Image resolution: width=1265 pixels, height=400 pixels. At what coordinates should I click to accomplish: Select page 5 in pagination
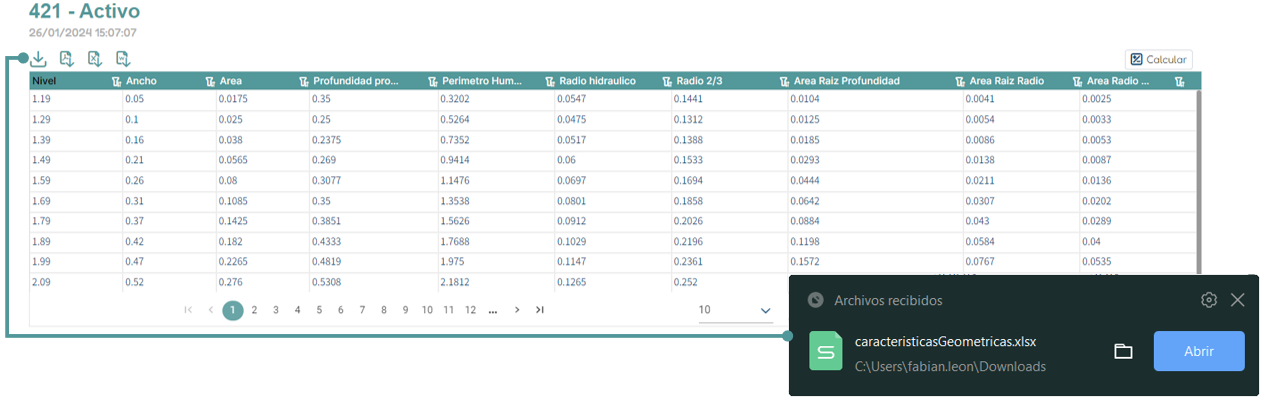click(x=319, y=310)
